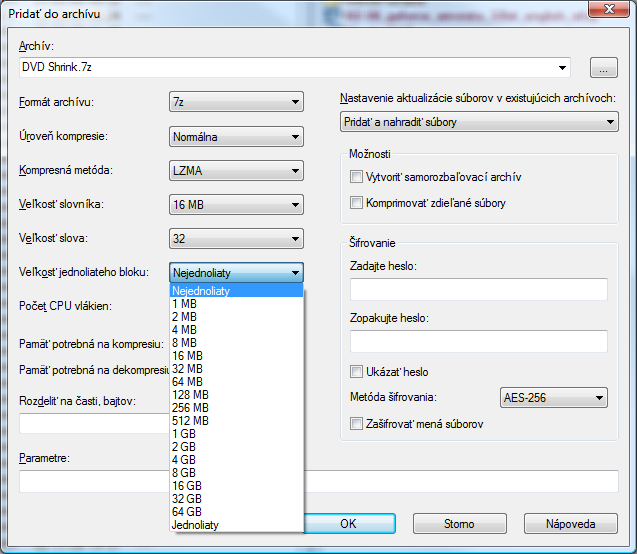
Task: Collapse the Veľkosť jednoliateho bloku dropdown
Action: [236, 273]
